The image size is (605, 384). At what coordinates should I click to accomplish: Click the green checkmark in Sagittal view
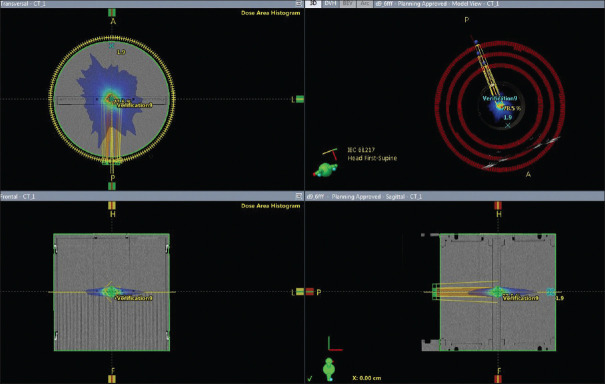(x=310, y=379)
